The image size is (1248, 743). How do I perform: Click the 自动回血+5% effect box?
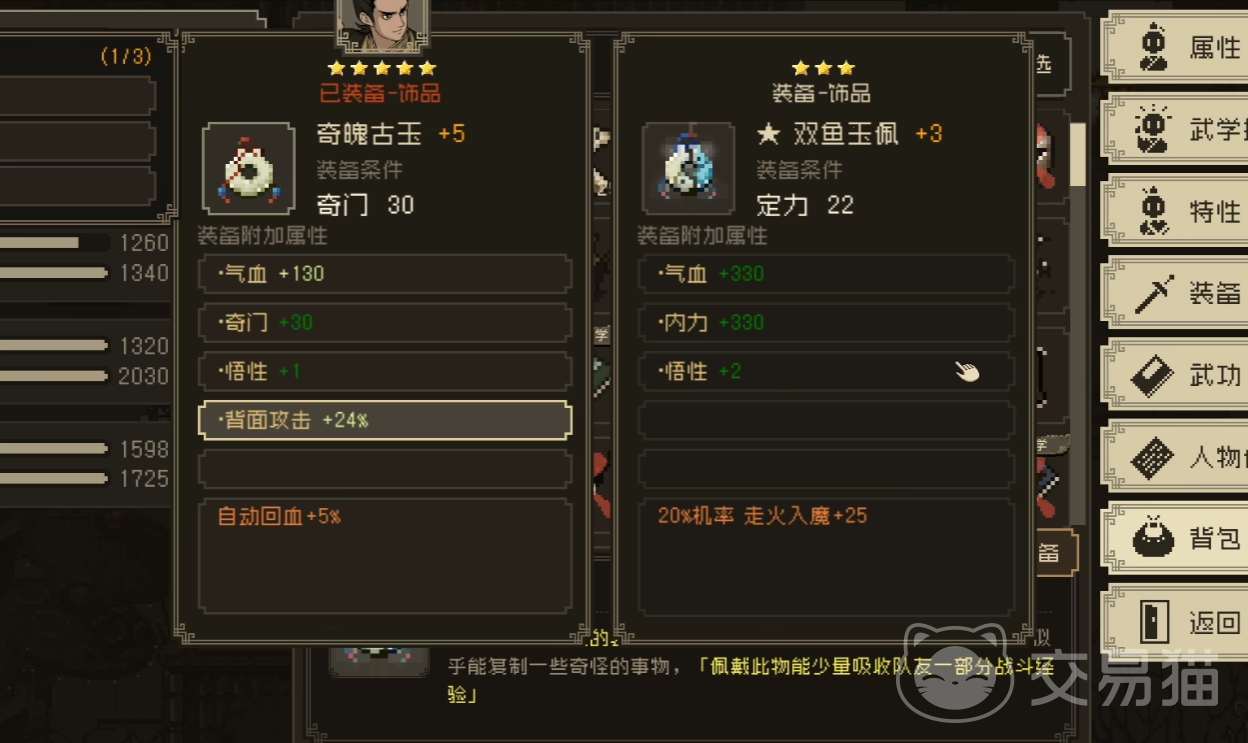click(x=385, y=556)
